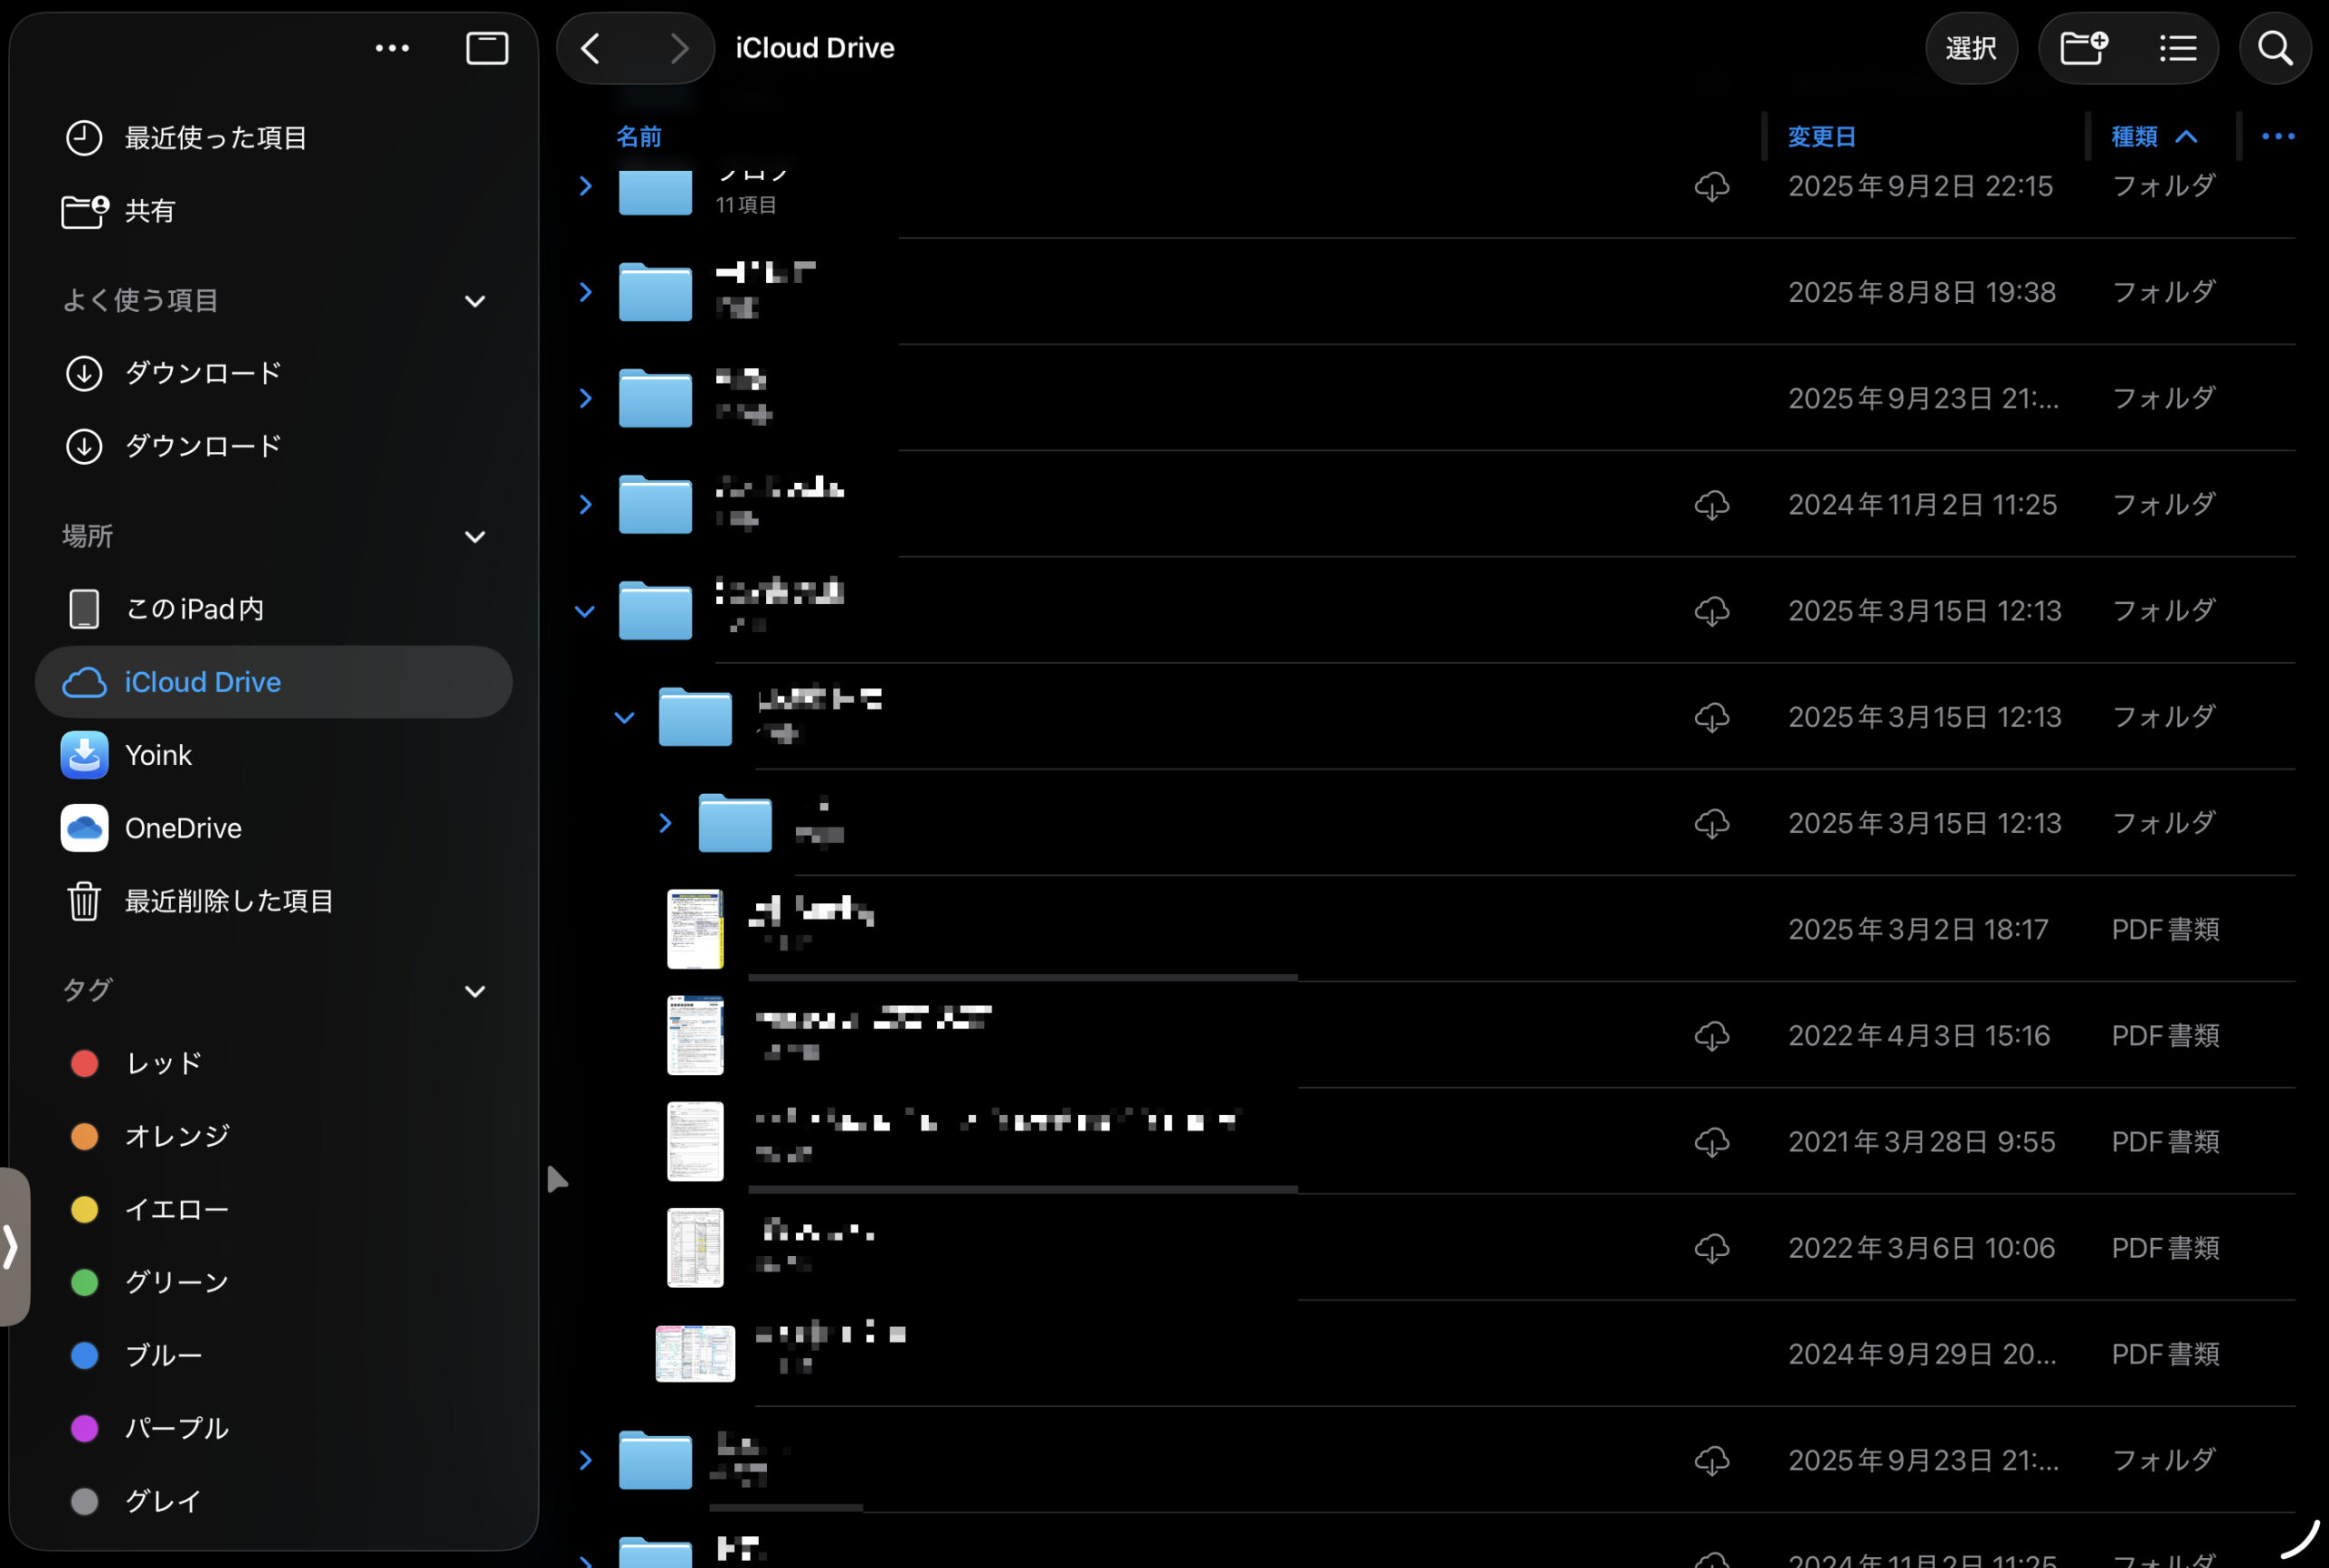Image resolution: width=2329 pixels, height=1568 pixels.
Task: Click the new folder icon
Action: coord(2084,48)
